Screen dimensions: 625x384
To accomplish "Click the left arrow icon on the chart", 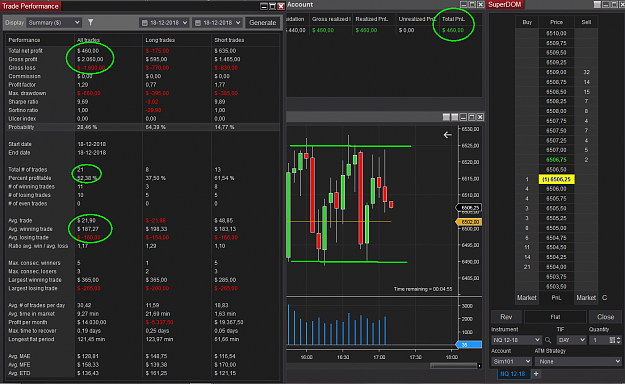I will coord(448,135).
